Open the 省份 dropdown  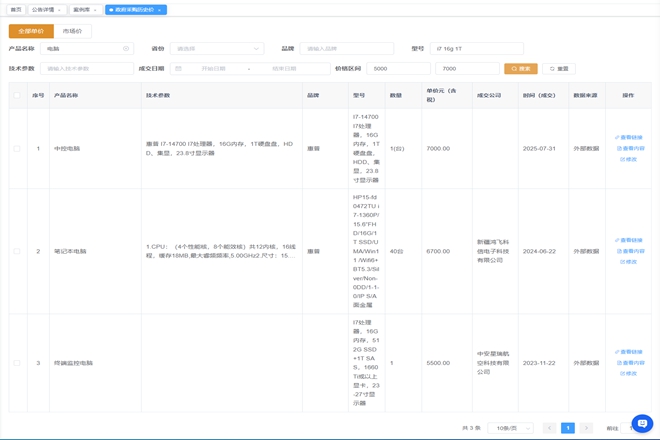click(x=216, y=48)
